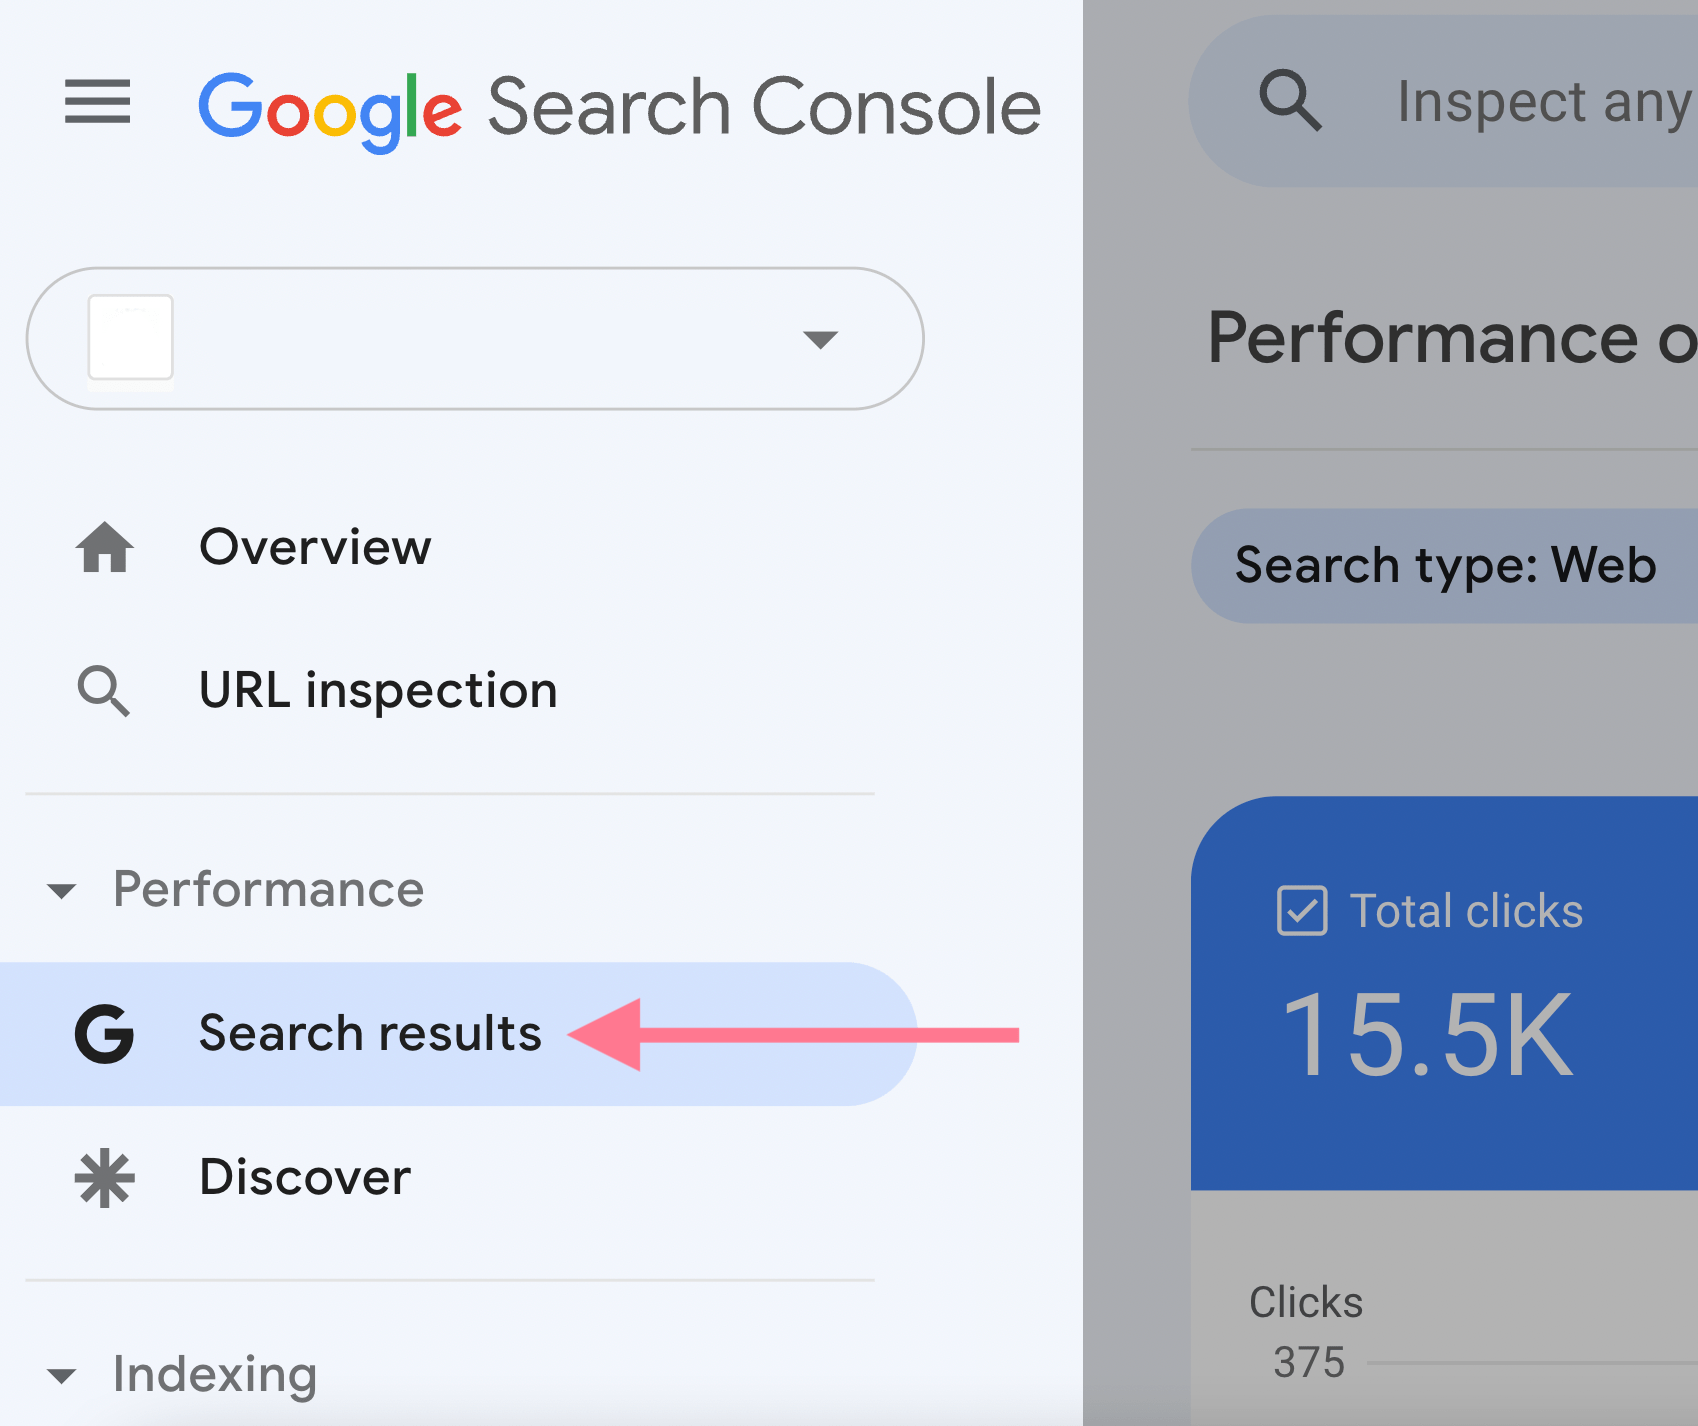This screenshot has width=1698, height=1426.
Task: Click the Google G icon beside Search results
Action: 105,1034
